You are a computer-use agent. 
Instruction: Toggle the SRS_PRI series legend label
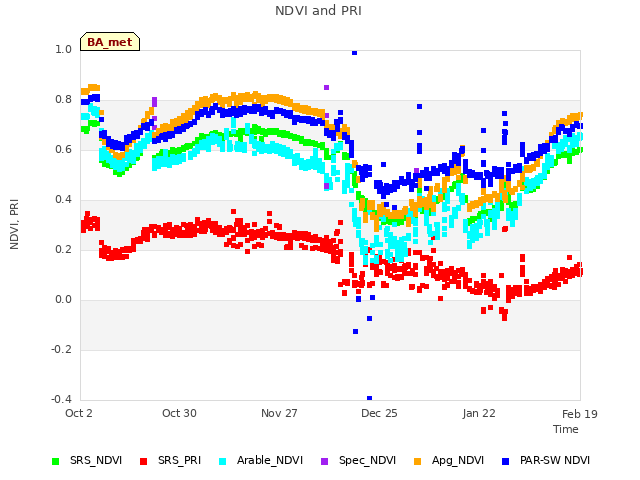(180, 460)
